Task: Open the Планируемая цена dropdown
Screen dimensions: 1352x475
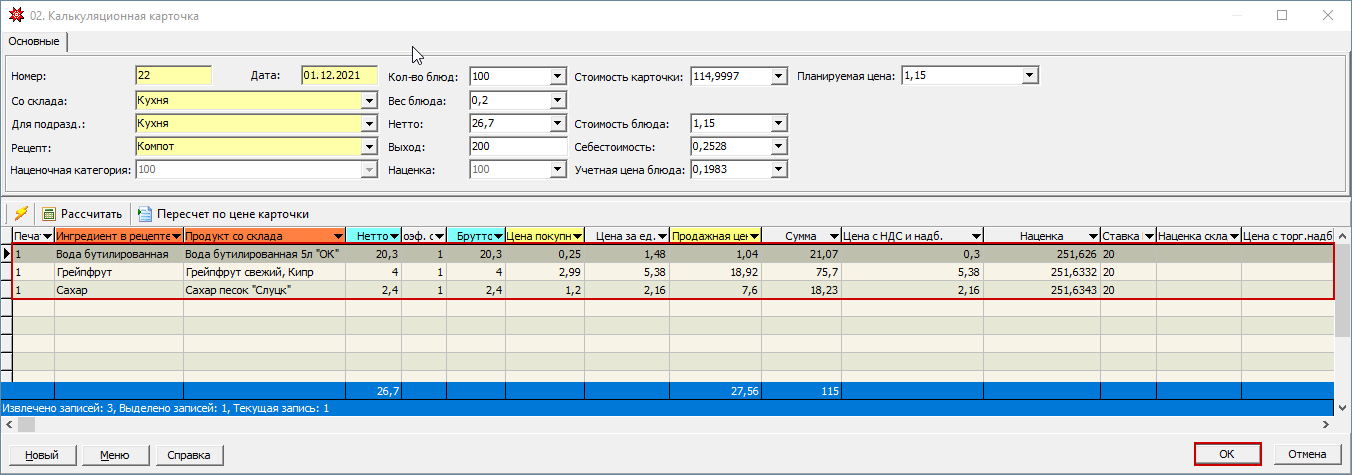Action: click(x=1030, y=76)
